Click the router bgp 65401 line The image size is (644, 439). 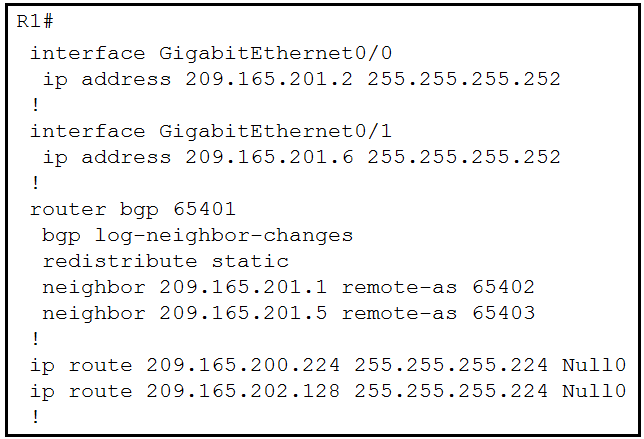133,209
